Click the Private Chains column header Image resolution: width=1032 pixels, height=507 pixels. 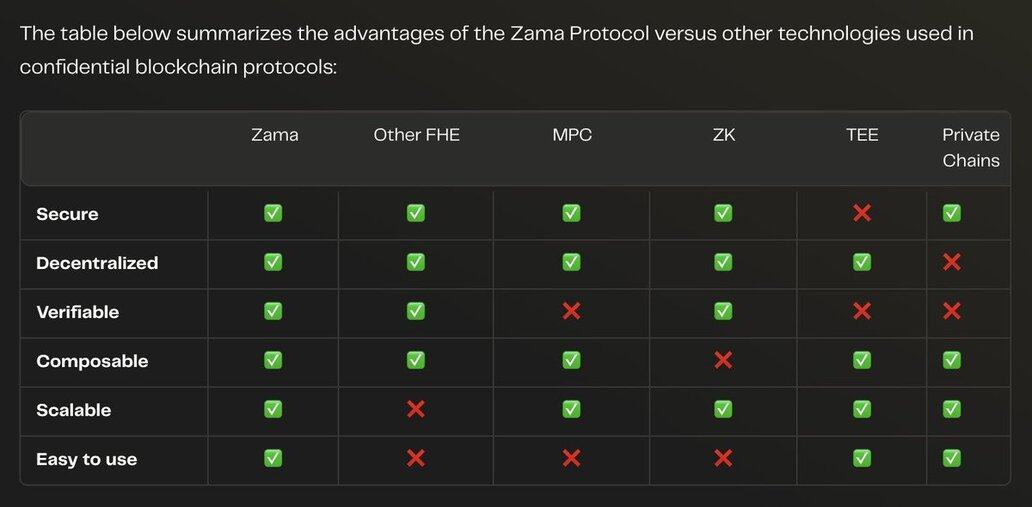coord(970,147)
